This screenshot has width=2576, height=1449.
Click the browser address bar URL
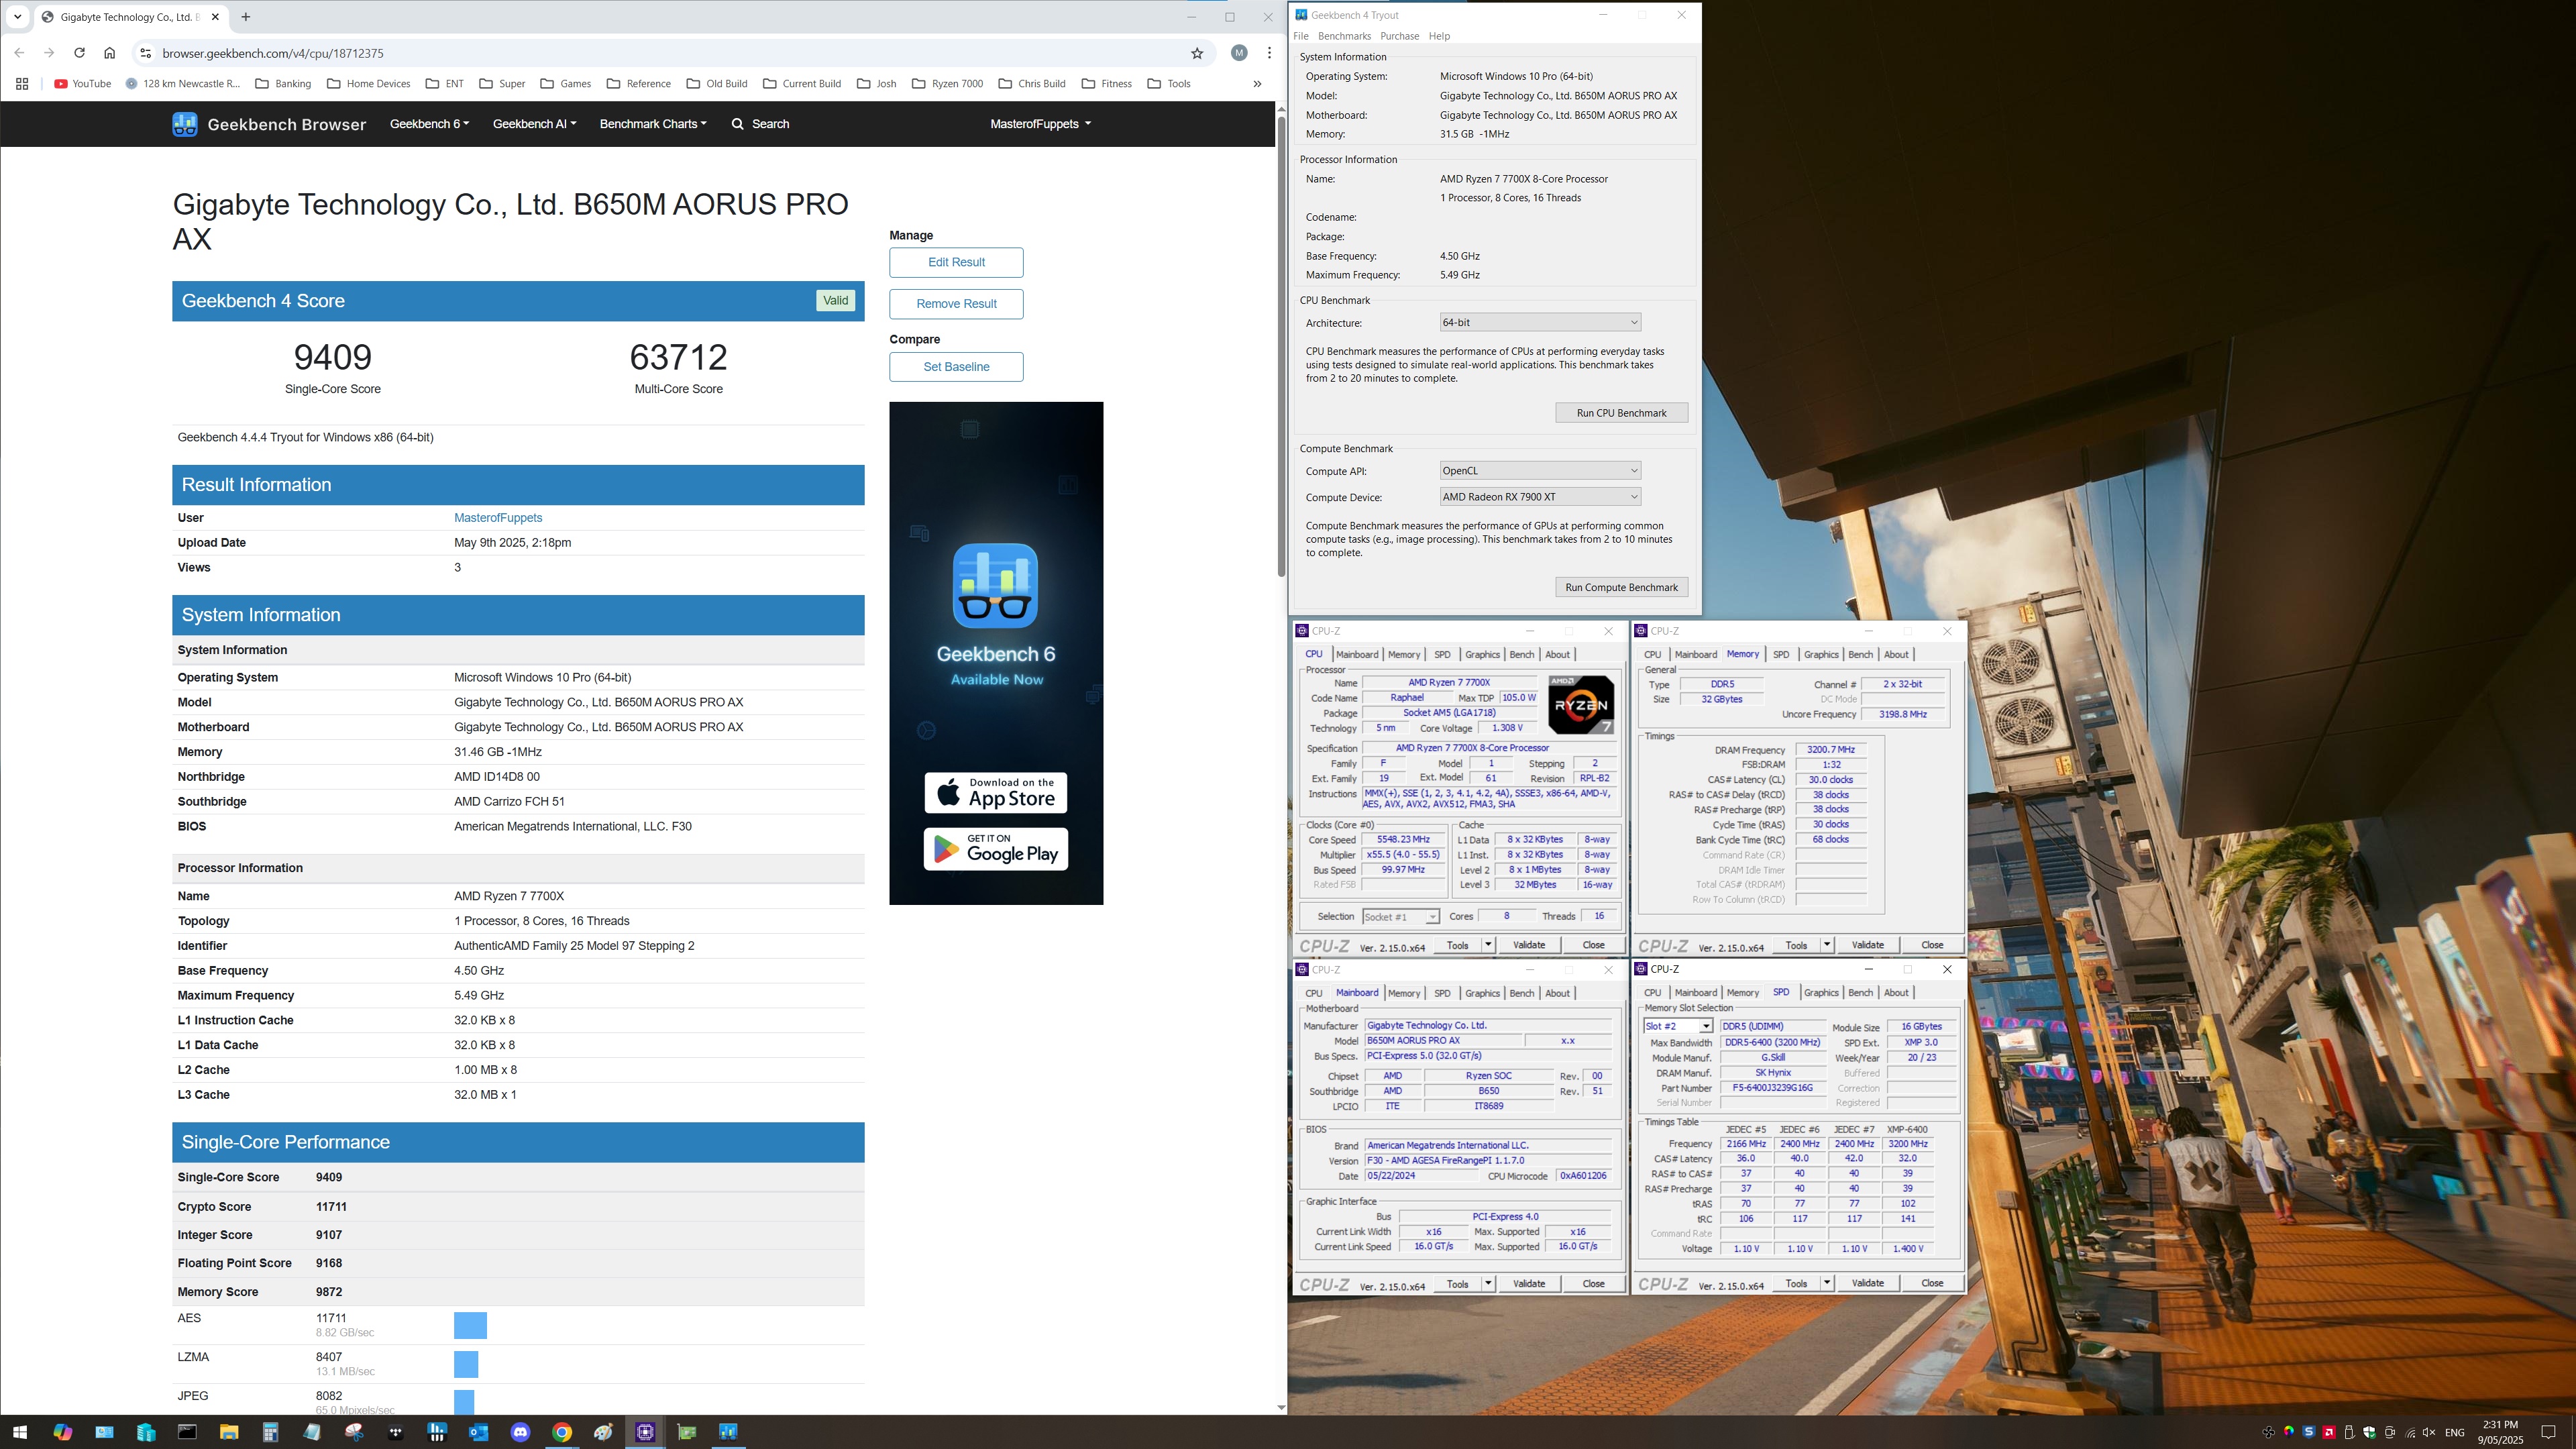(273, 54)
